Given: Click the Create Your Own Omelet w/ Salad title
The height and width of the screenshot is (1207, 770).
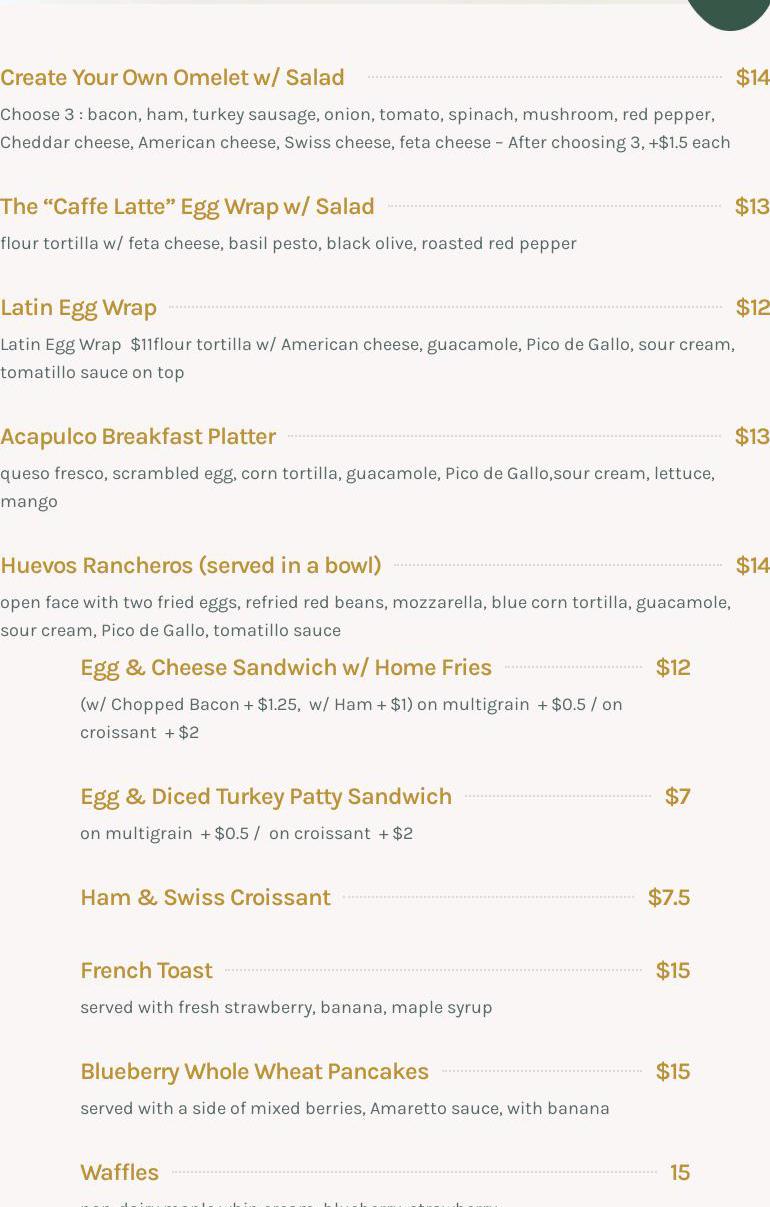Looking at the screenshot, I should pos(172,77).
